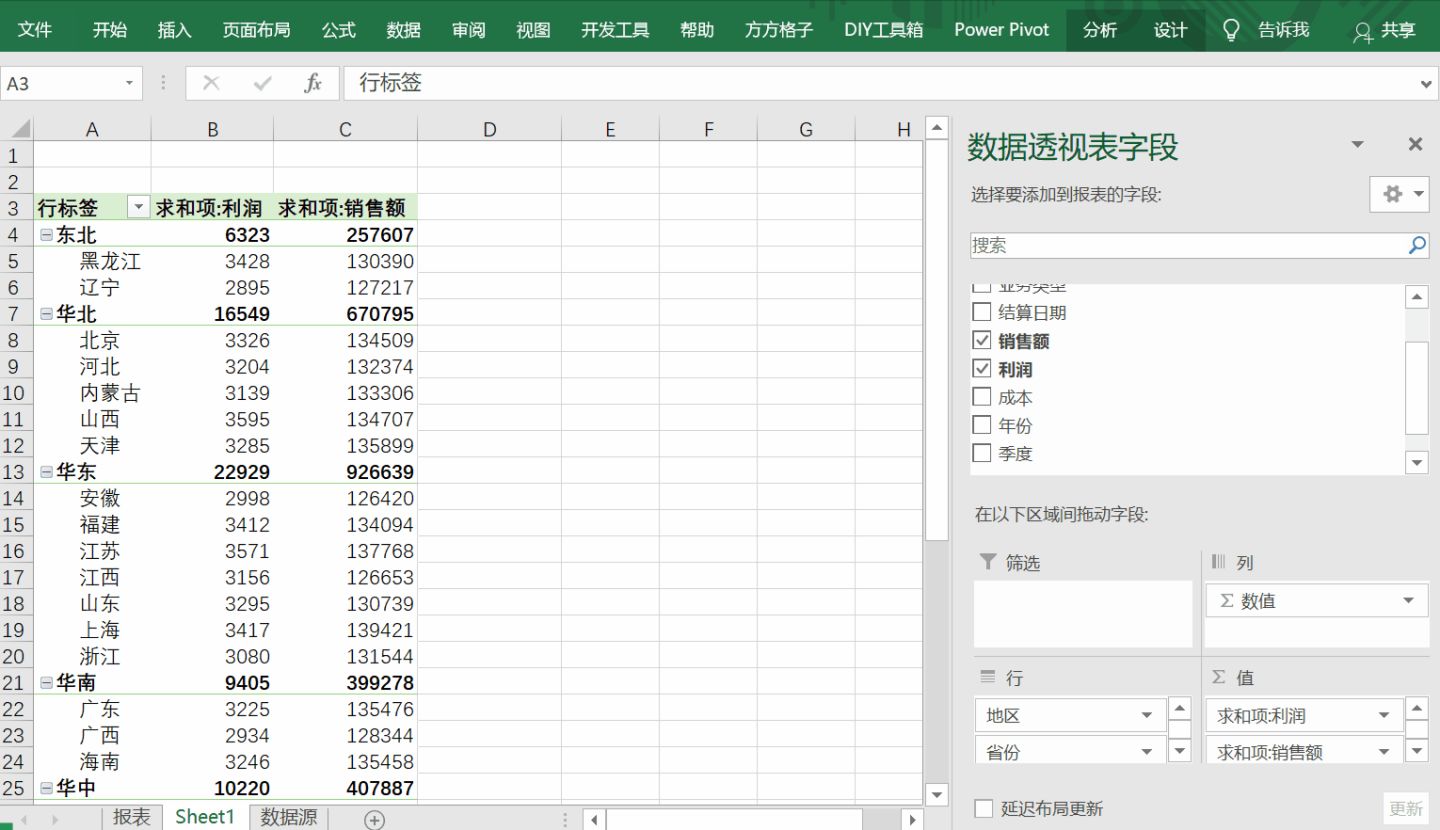Open the field list gear tools menu

tap(1399, 194)
